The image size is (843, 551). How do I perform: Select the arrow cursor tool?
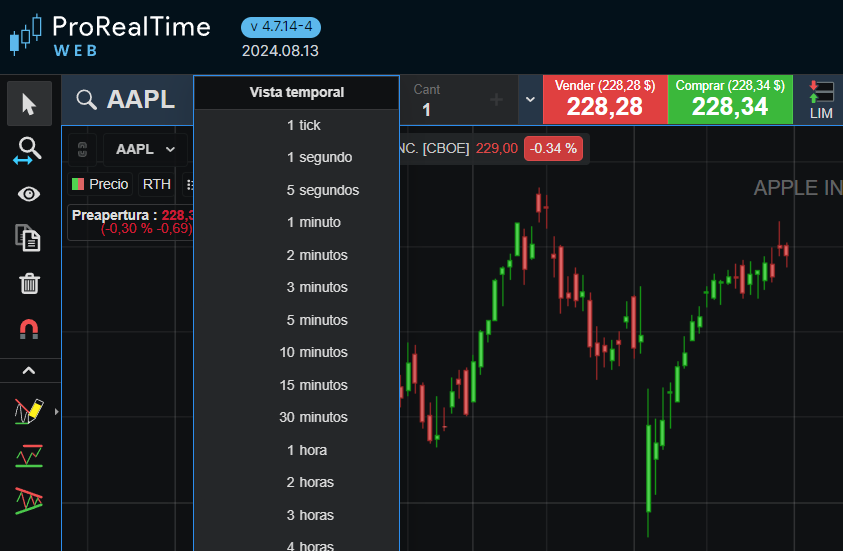29,104
